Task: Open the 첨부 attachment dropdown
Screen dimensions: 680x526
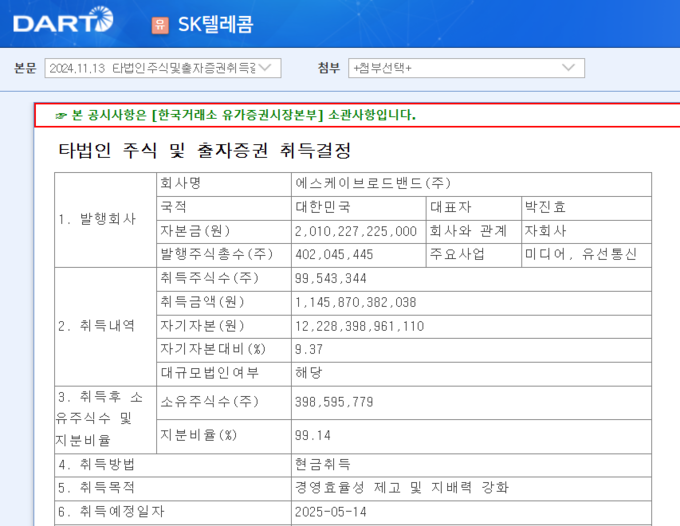Action: pyautogui.click(x=466, y=68)
